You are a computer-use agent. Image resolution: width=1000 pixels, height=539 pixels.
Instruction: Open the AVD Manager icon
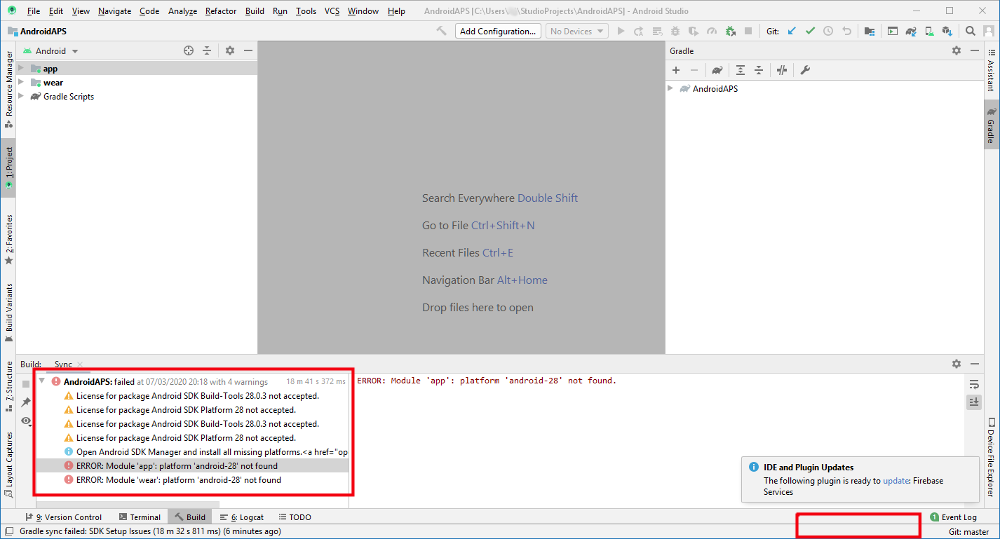click(929, 31)
